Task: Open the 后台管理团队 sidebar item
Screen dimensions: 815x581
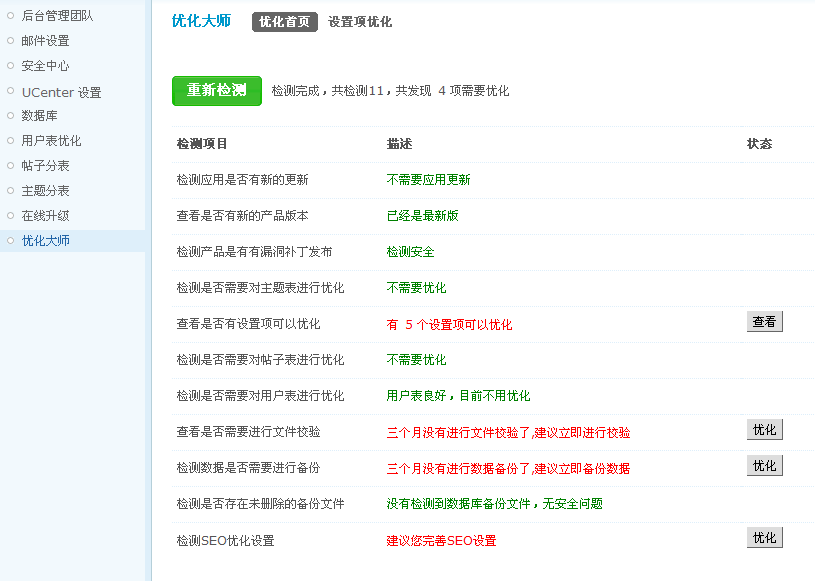Action: pos(57,16)
